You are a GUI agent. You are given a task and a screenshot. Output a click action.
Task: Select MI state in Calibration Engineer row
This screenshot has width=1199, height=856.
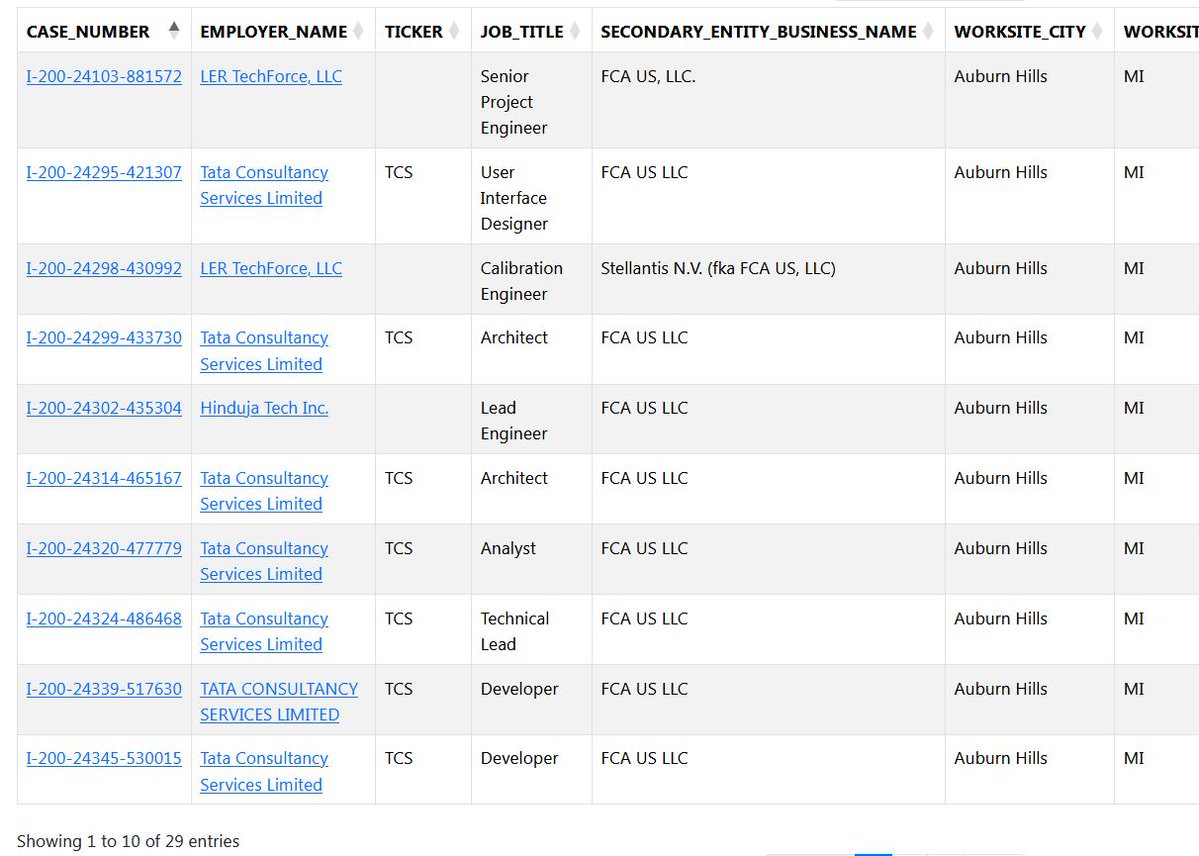(x=1133, y=269)
